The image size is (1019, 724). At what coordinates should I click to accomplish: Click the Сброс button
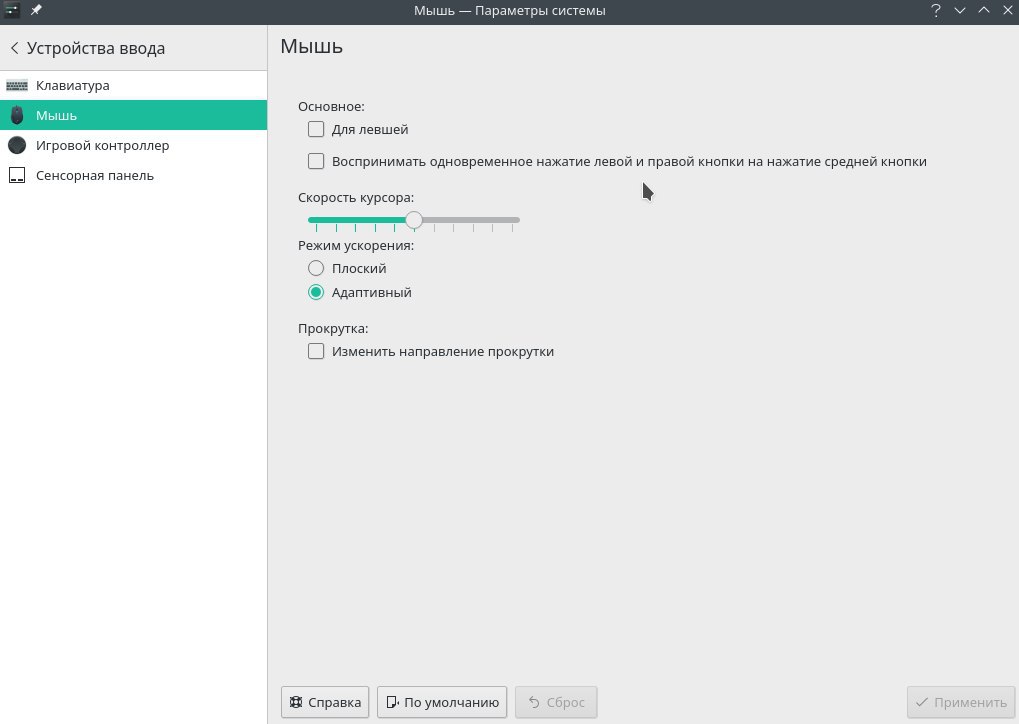click(x=556, y=702)
